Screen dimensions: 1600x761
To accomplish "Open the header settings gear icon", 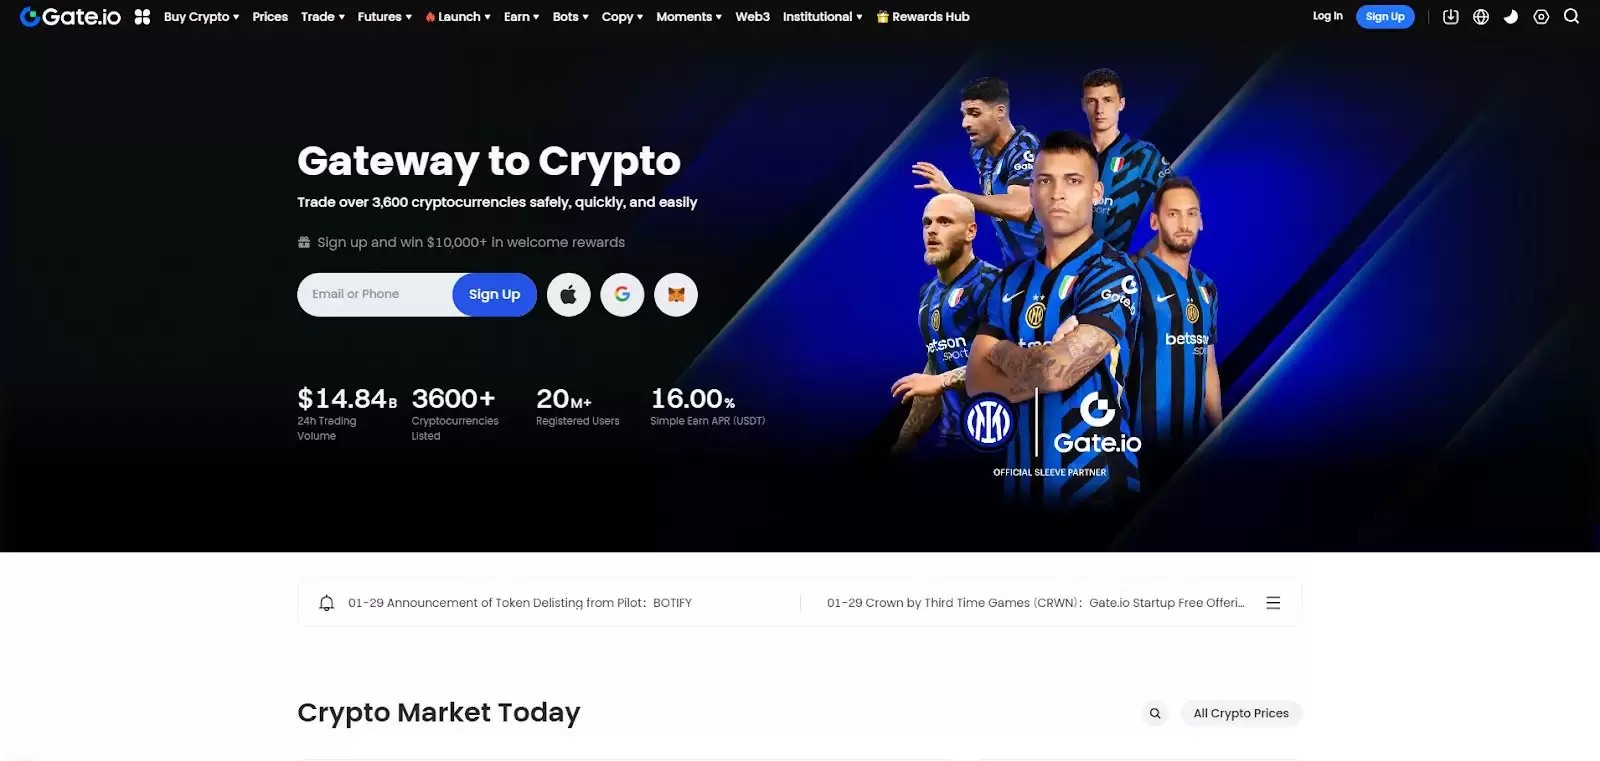I will point(1541,17).
